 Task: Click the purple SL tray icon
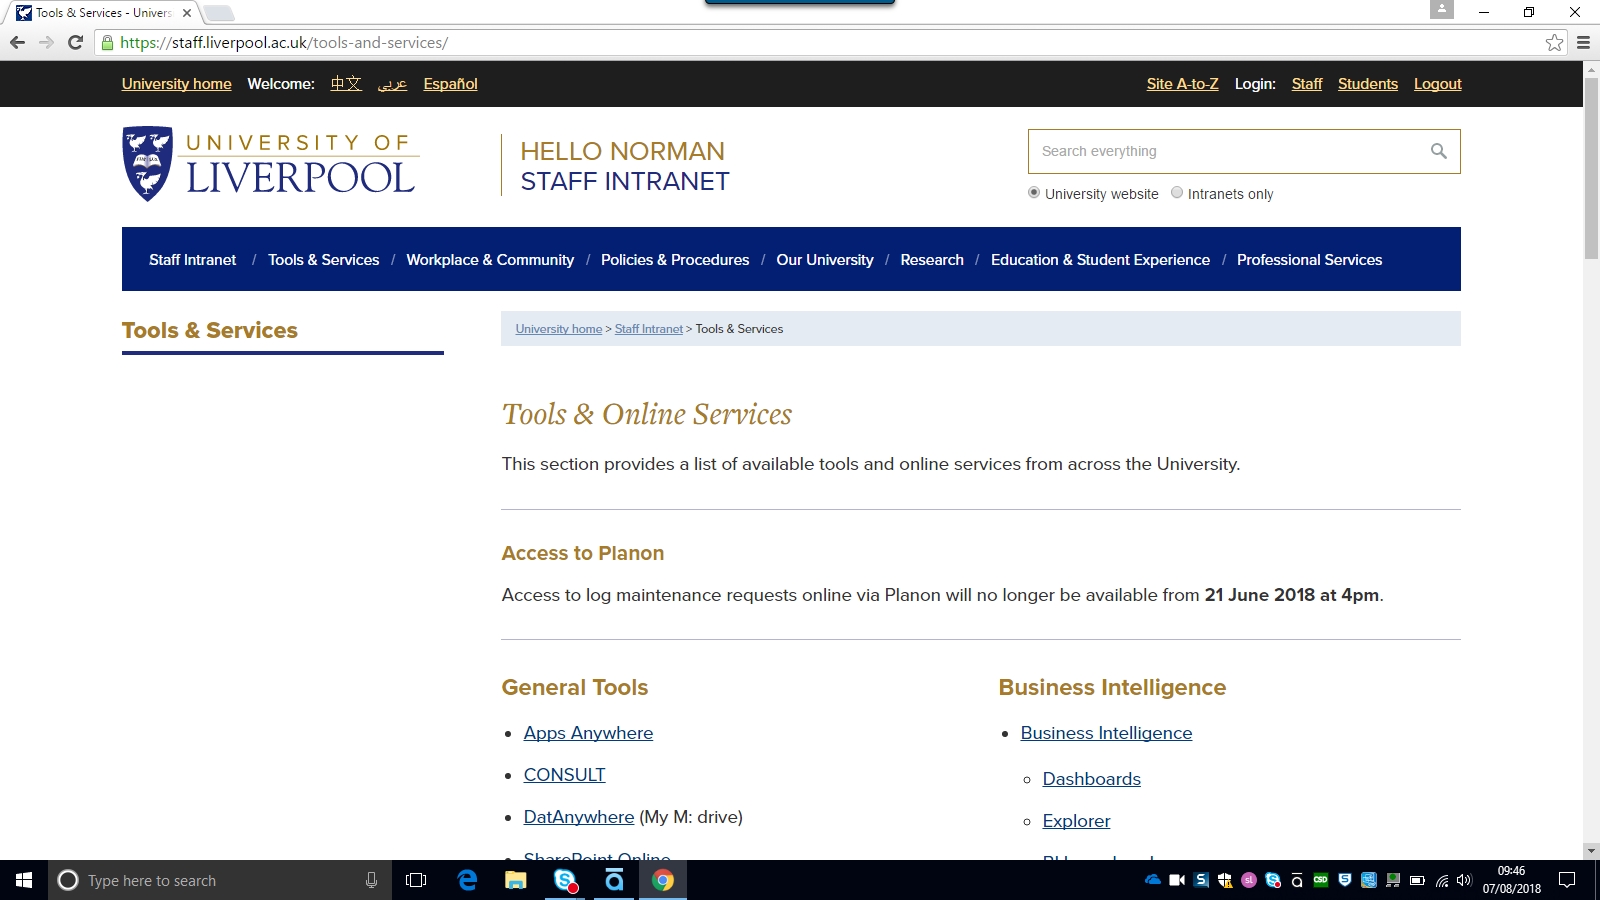click(x=1249, y=880)
